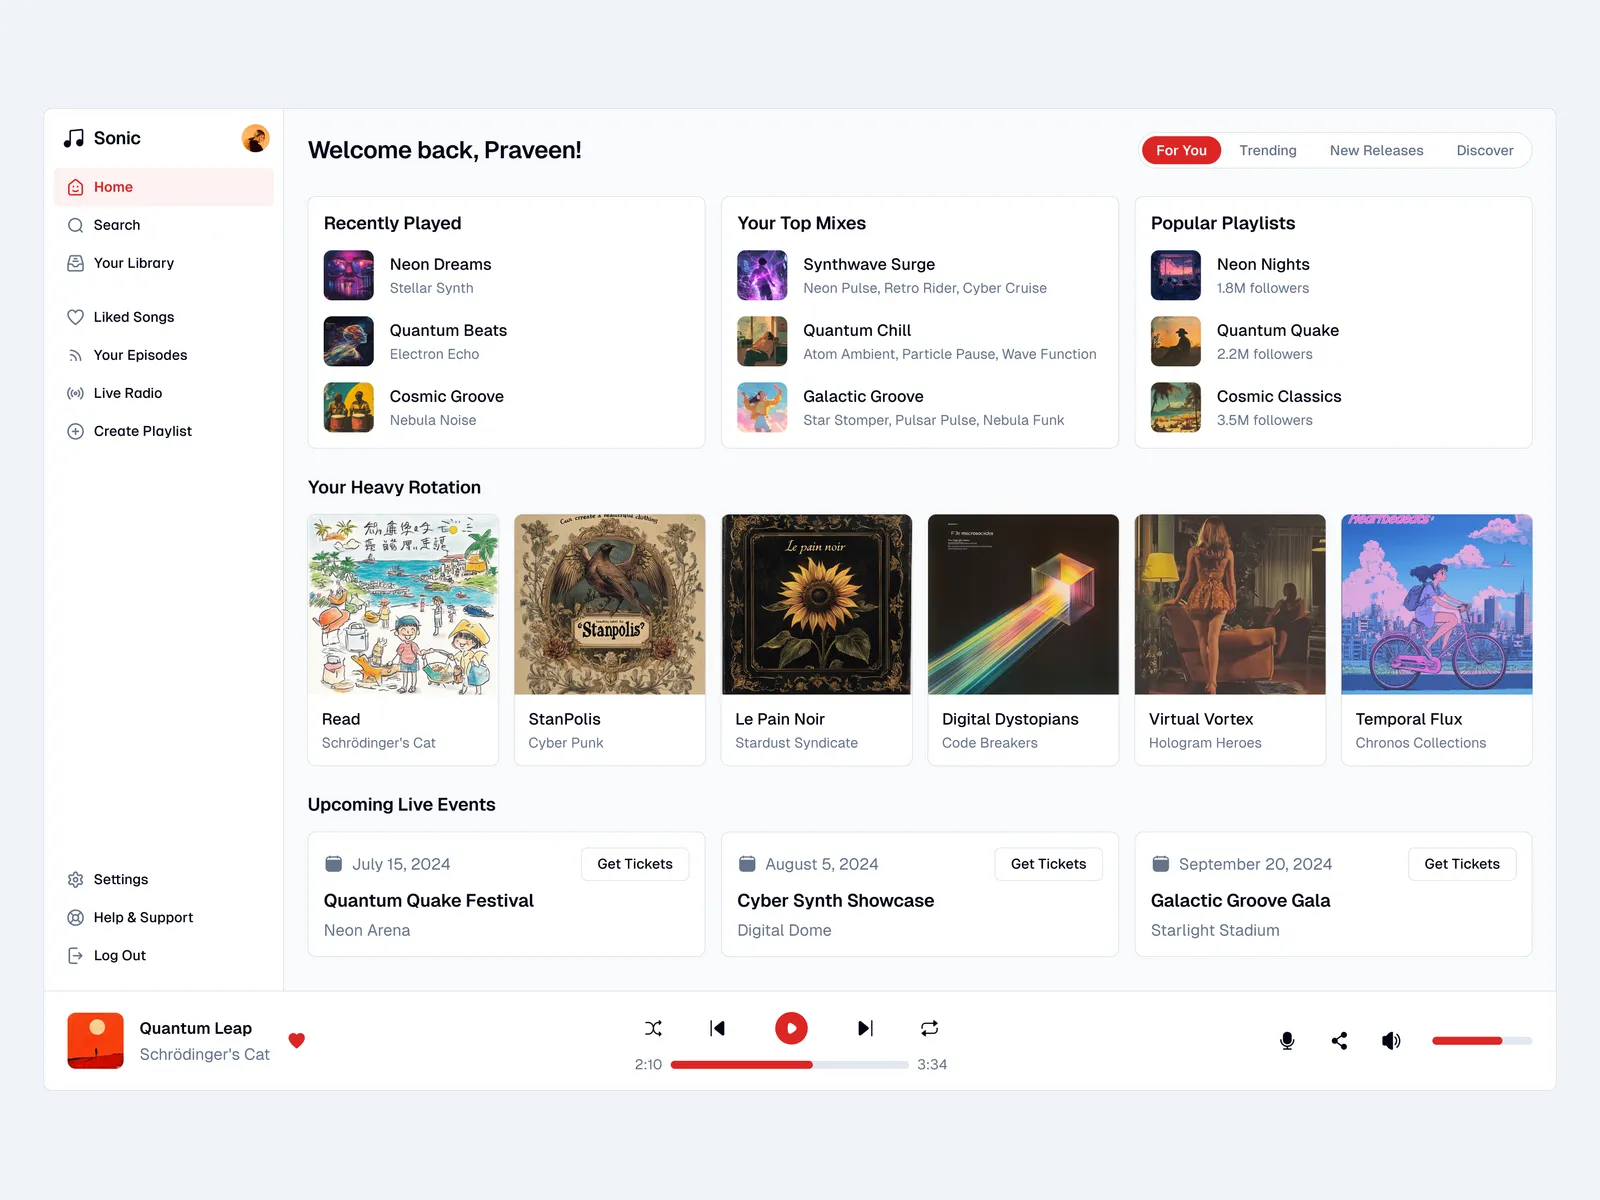The image size is (1600, 1200).
Task: Open the profile avatar in sidebar
Action: (255, 138)
